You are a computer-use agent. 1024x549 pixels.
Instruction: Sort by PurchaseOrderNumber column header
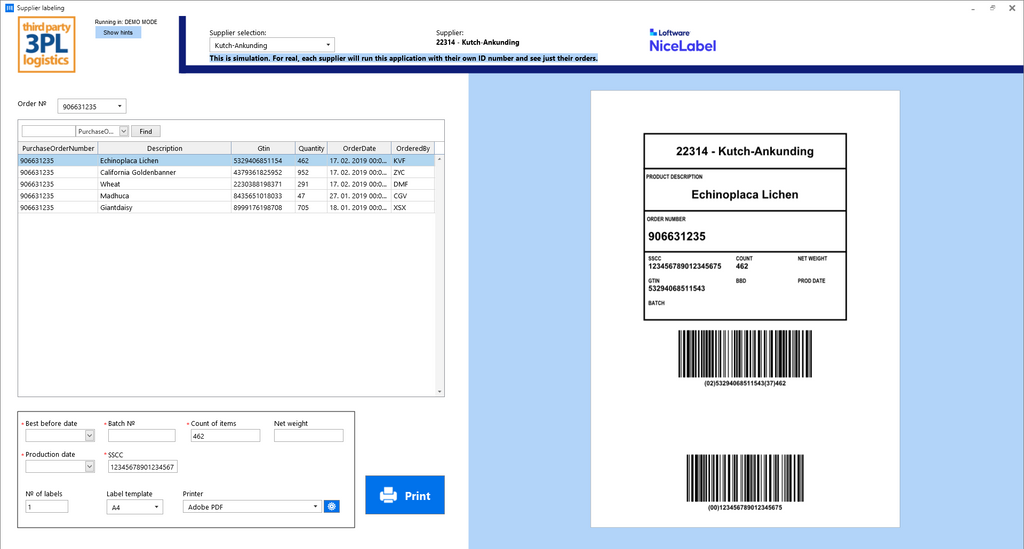[58, 148]
